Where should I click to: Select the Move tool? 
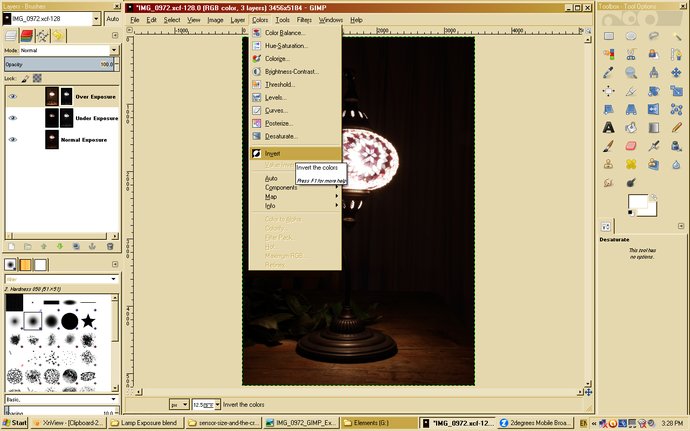(676, 72)
